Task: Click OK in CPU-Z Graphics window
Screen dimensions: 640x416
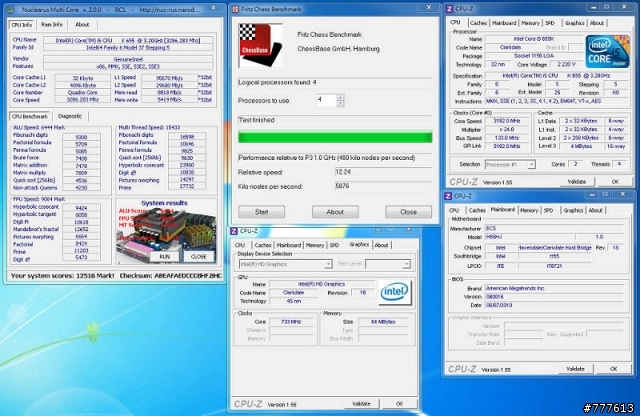Action: (400, 404)
